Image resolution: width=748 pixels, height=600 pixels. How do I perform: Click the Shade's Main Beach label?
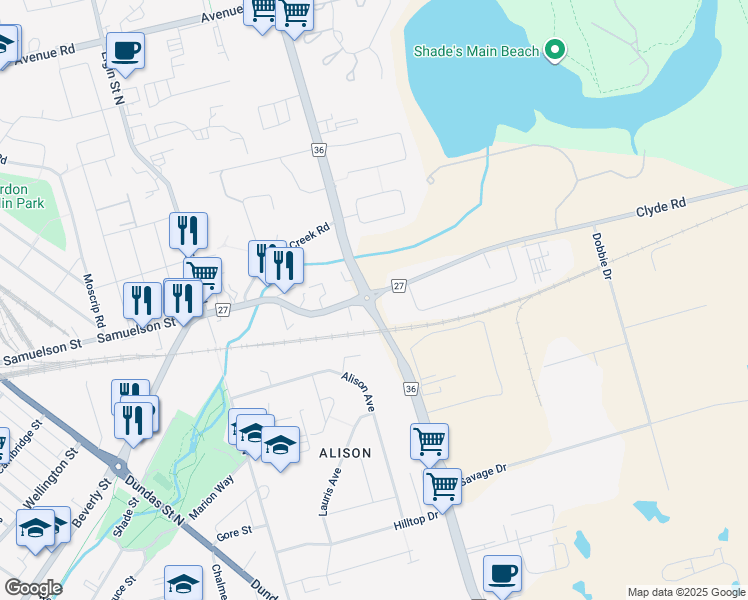point(476,51)
